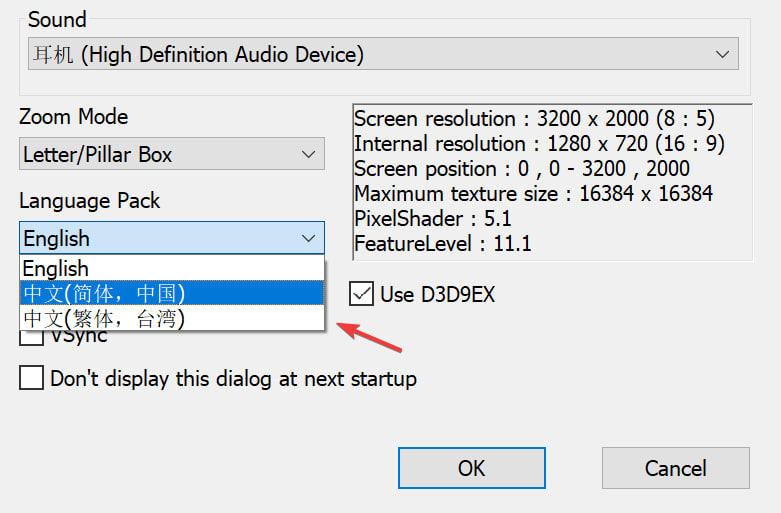
Task: Check Don't display this dialog at next startup
Action: click(32, 378)
